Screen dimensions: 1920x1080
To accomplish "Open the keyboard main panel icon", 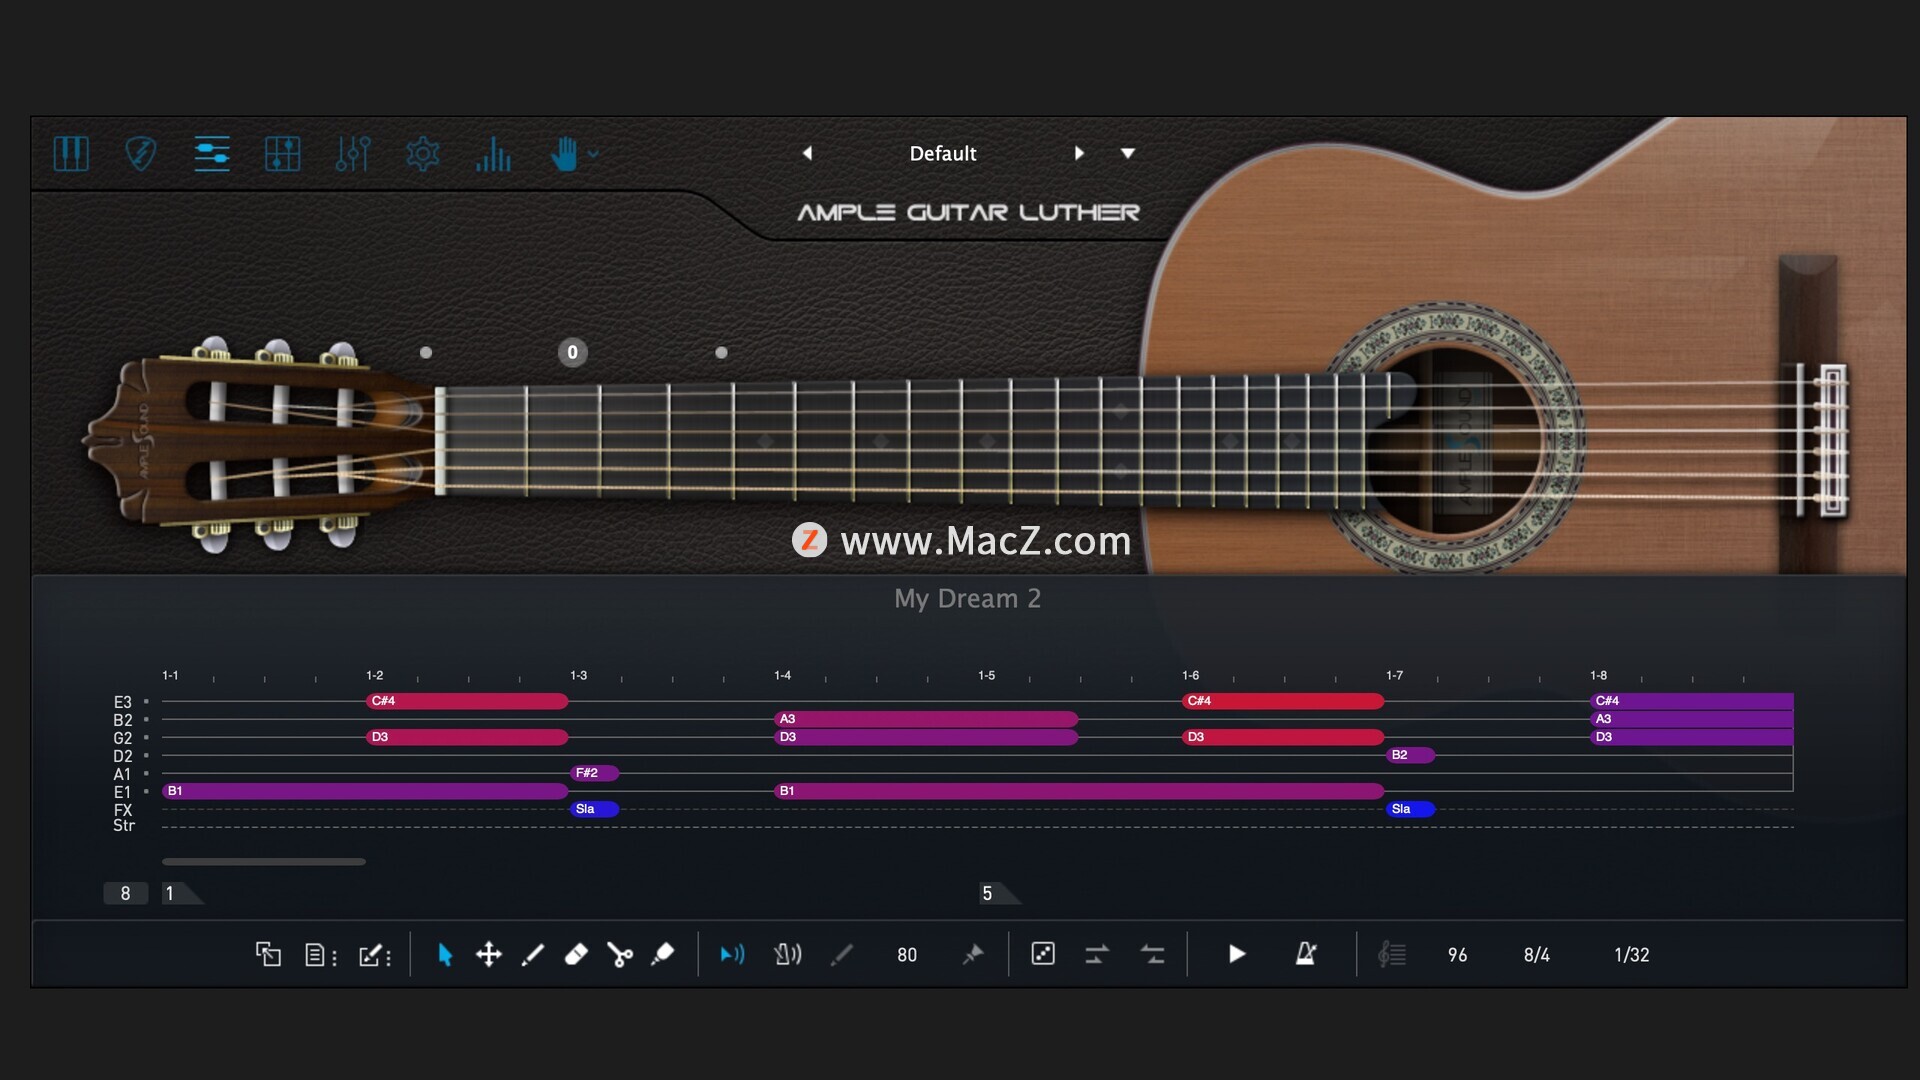I will click(x=71, y=154).
